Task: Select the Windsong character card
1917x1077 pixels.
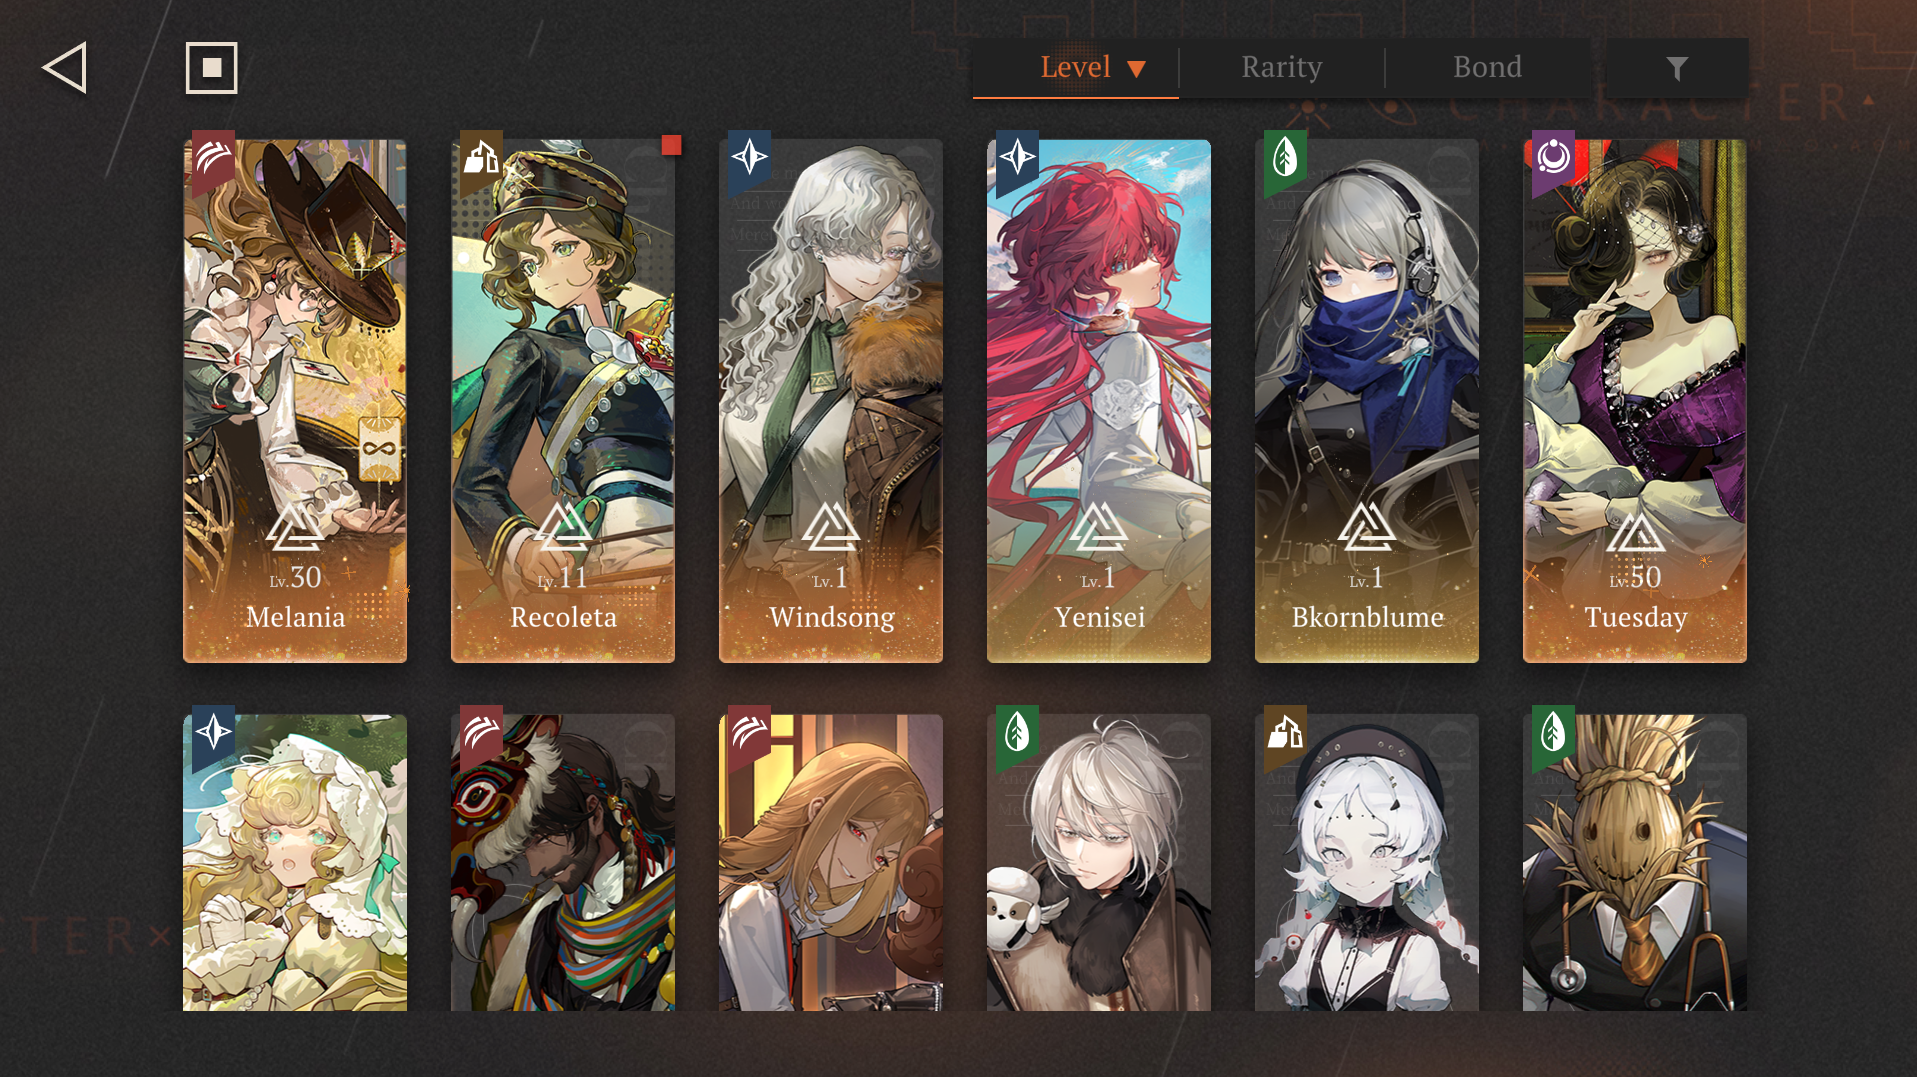Action: (831, 401)
